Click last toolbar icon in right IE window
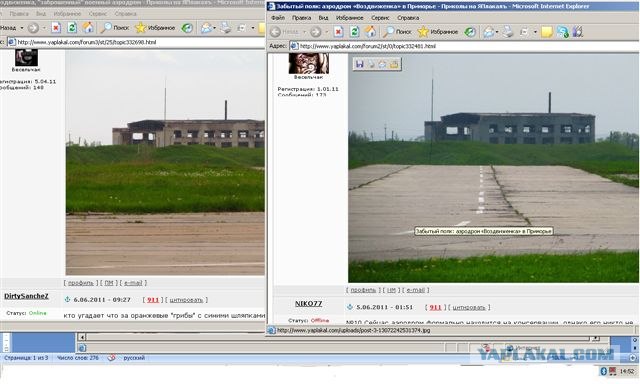The image size is (640, 384). (x=578, y=32)
